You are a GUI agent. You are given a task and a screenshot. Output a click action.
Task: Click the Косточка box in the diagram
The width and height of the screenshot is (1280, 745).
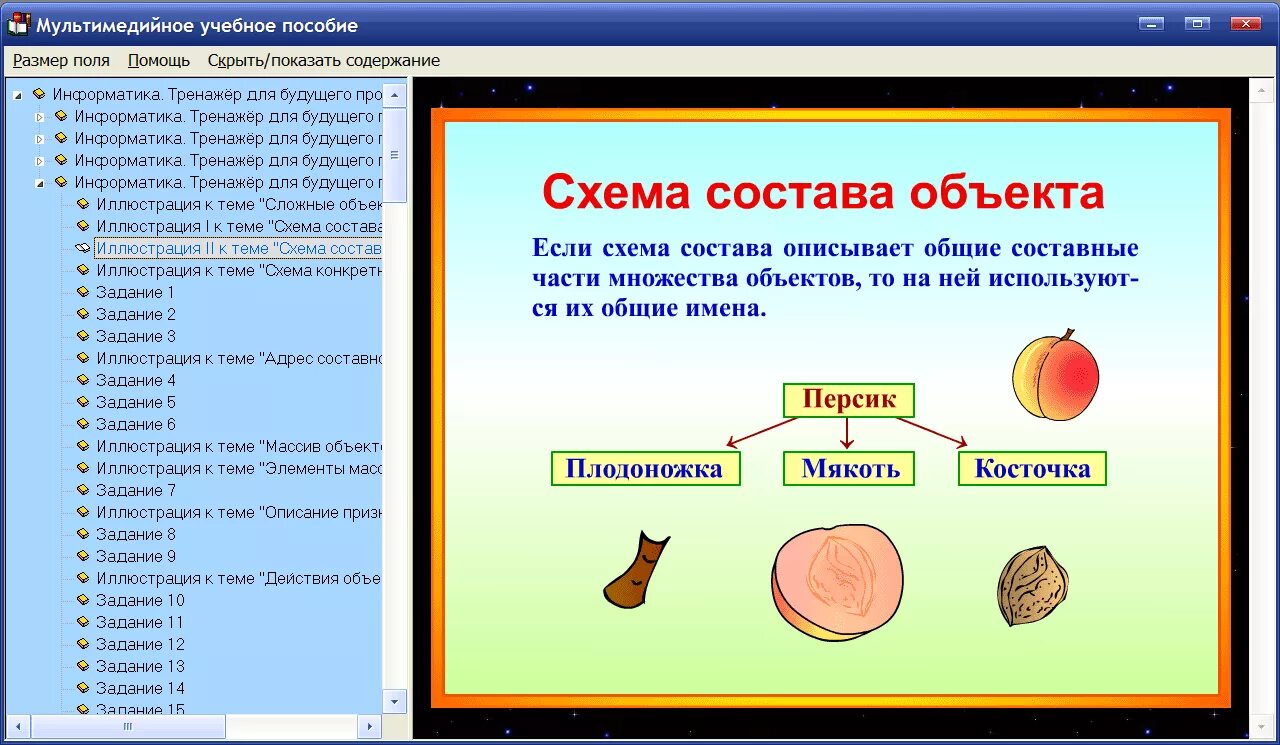[1032, 468]
